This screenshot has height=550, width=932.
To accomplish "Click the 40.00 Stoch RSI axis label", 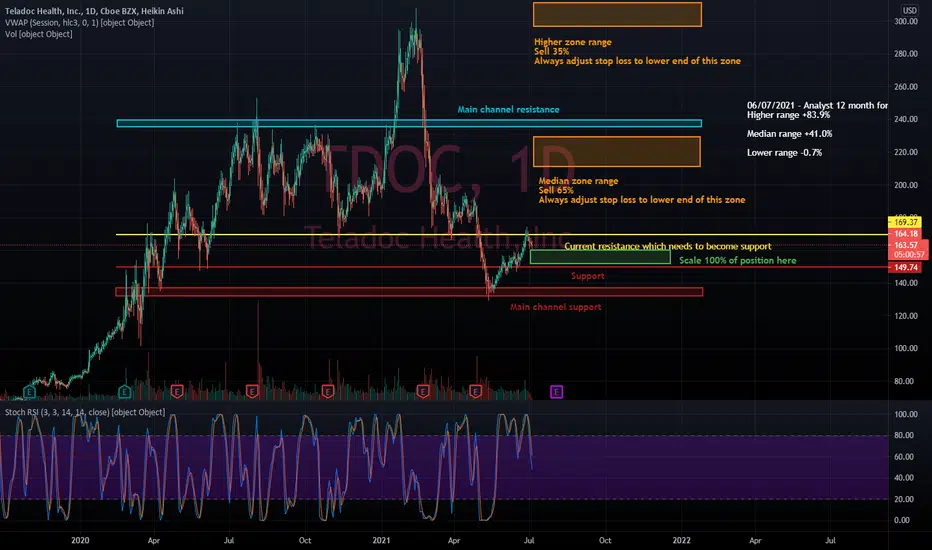I will tap(903, 477).
